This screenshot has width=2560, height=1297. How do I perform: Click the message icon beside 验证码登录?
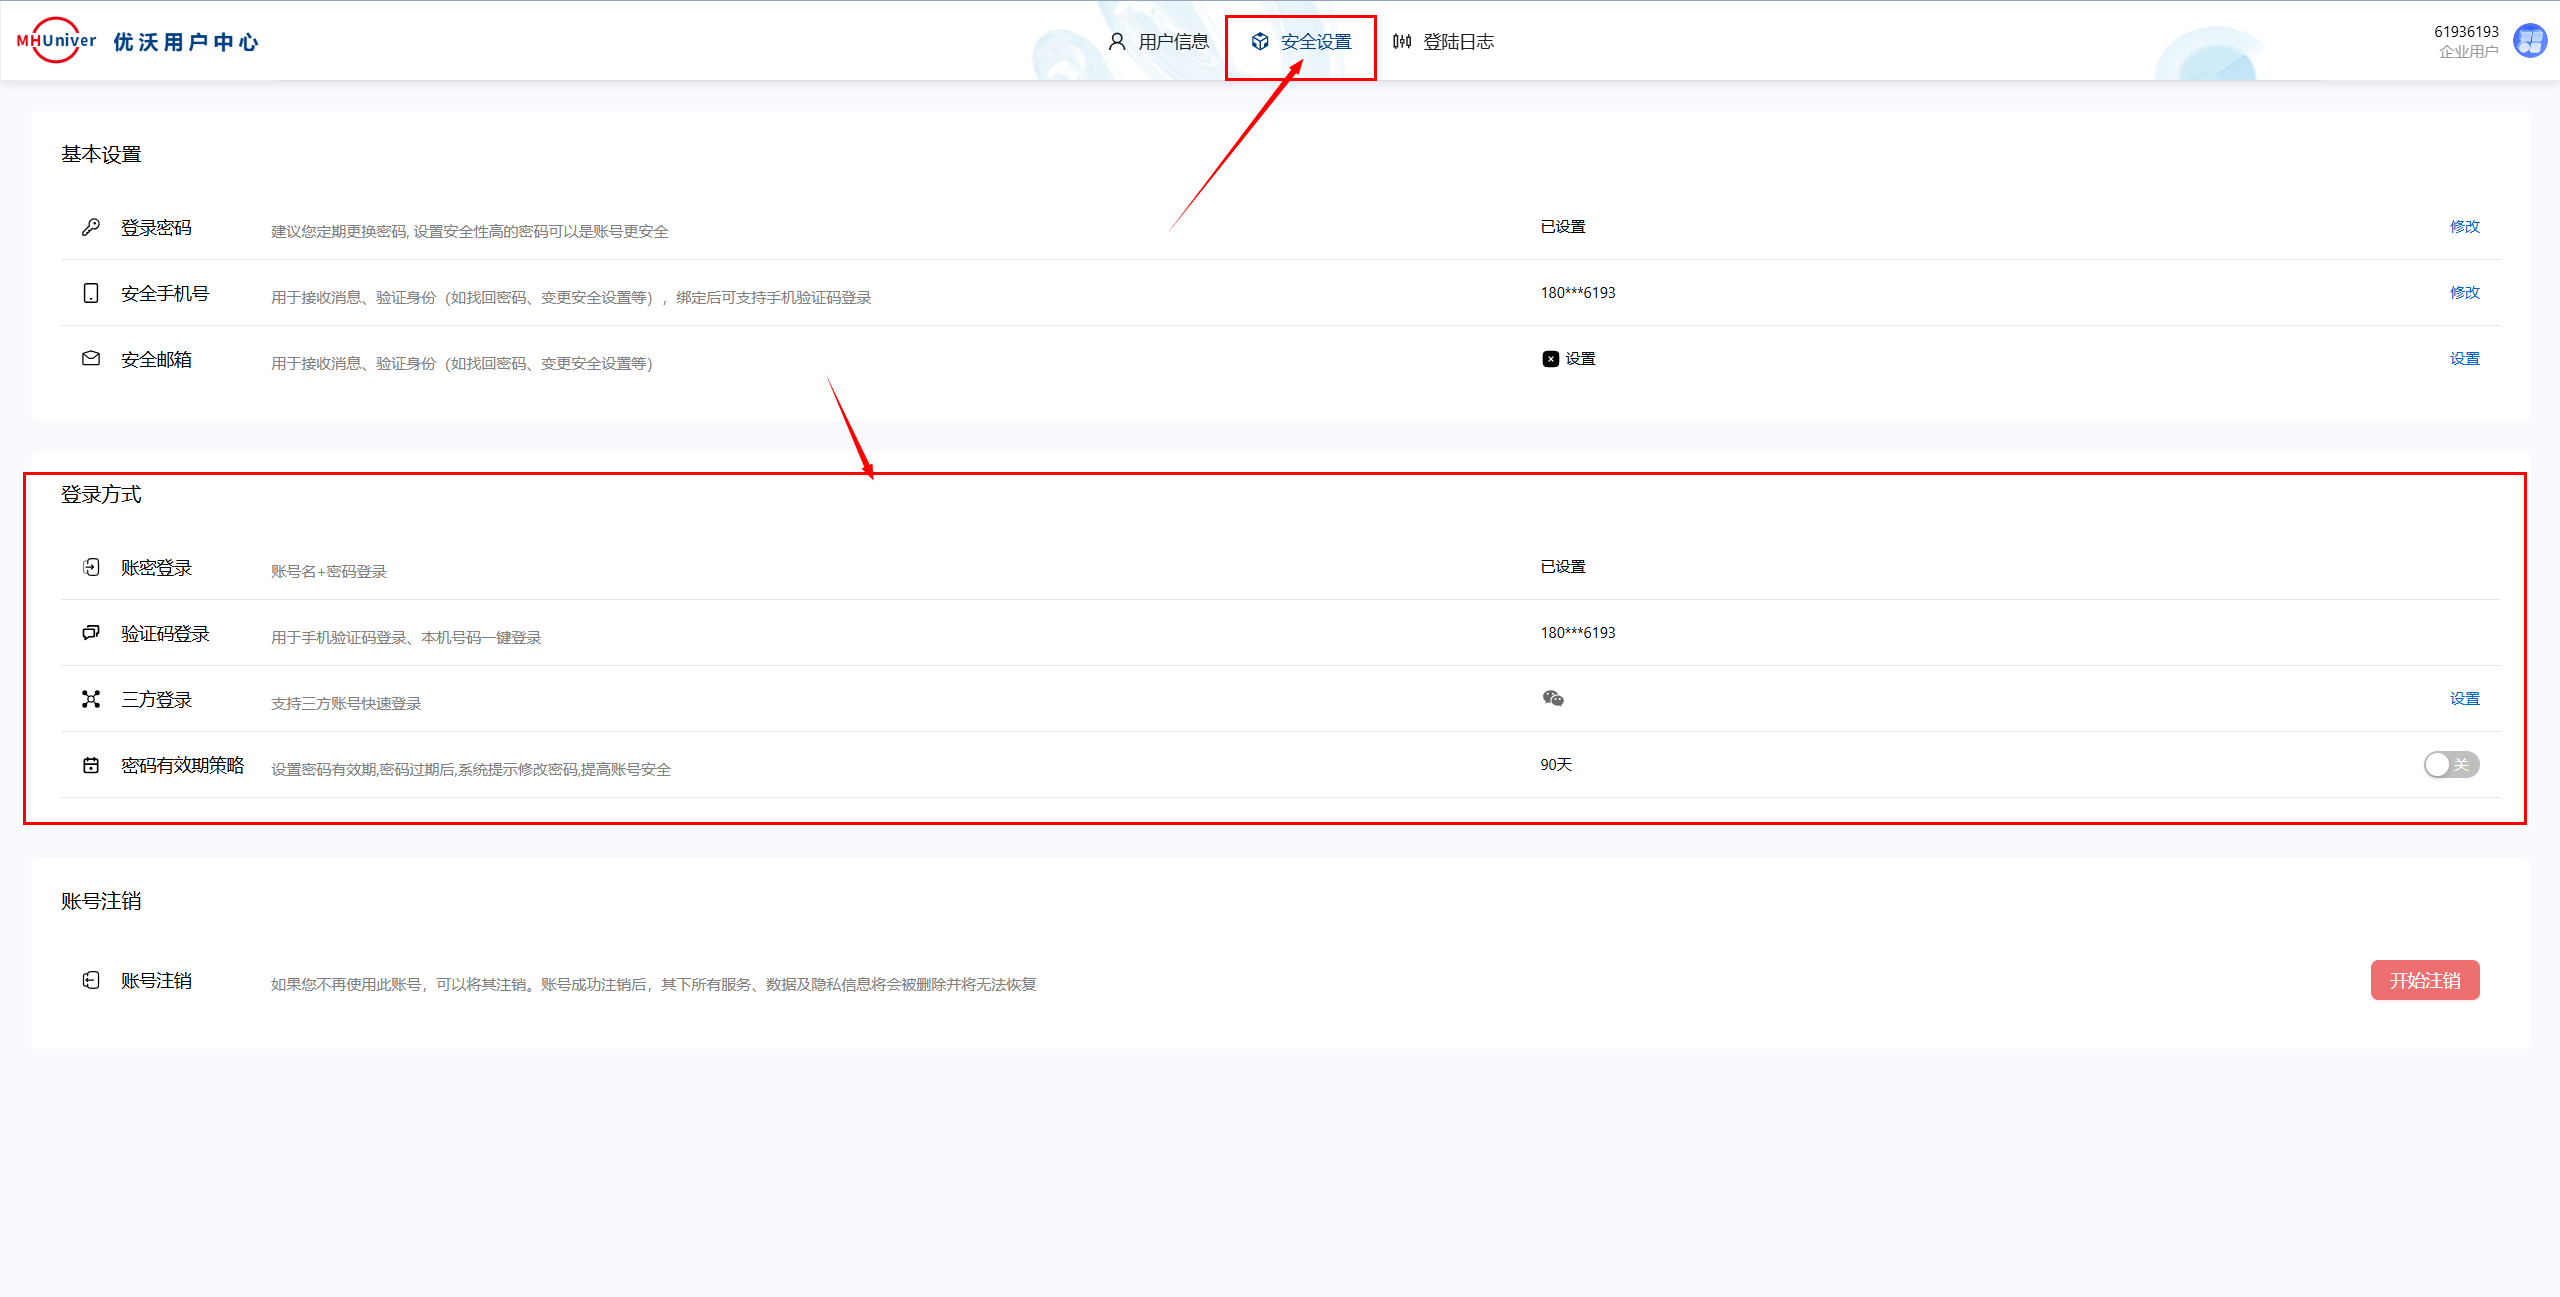coord(91,632)
